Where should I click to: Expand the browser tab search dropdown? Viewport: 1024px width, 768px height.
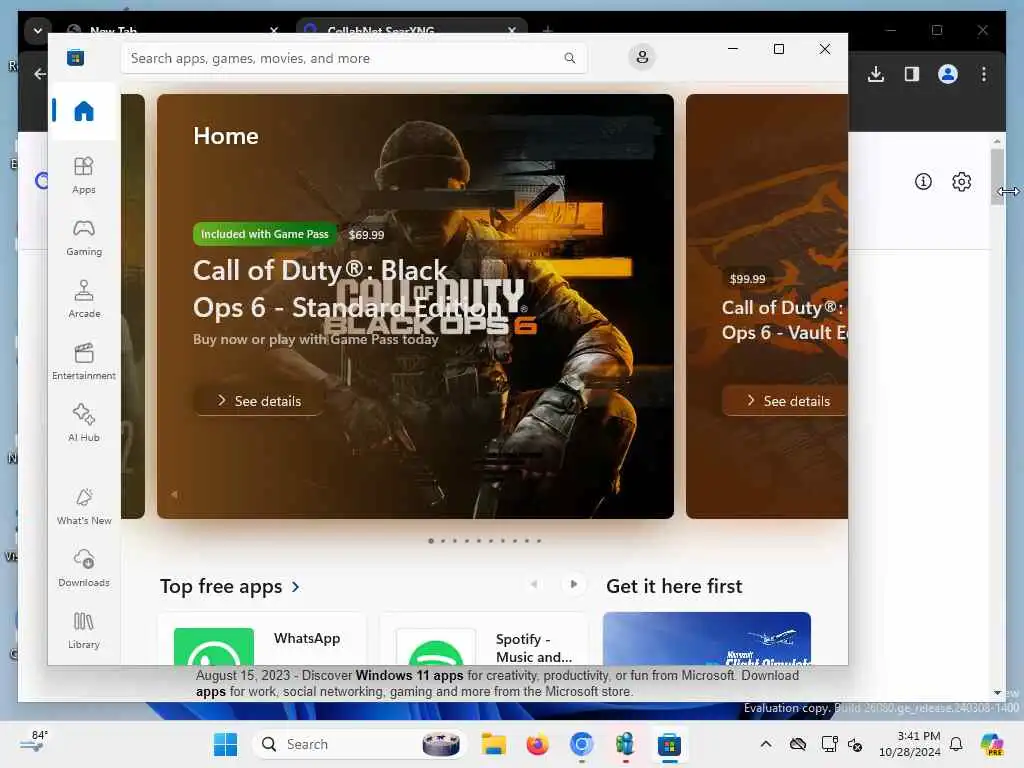(x=38, y=30)
